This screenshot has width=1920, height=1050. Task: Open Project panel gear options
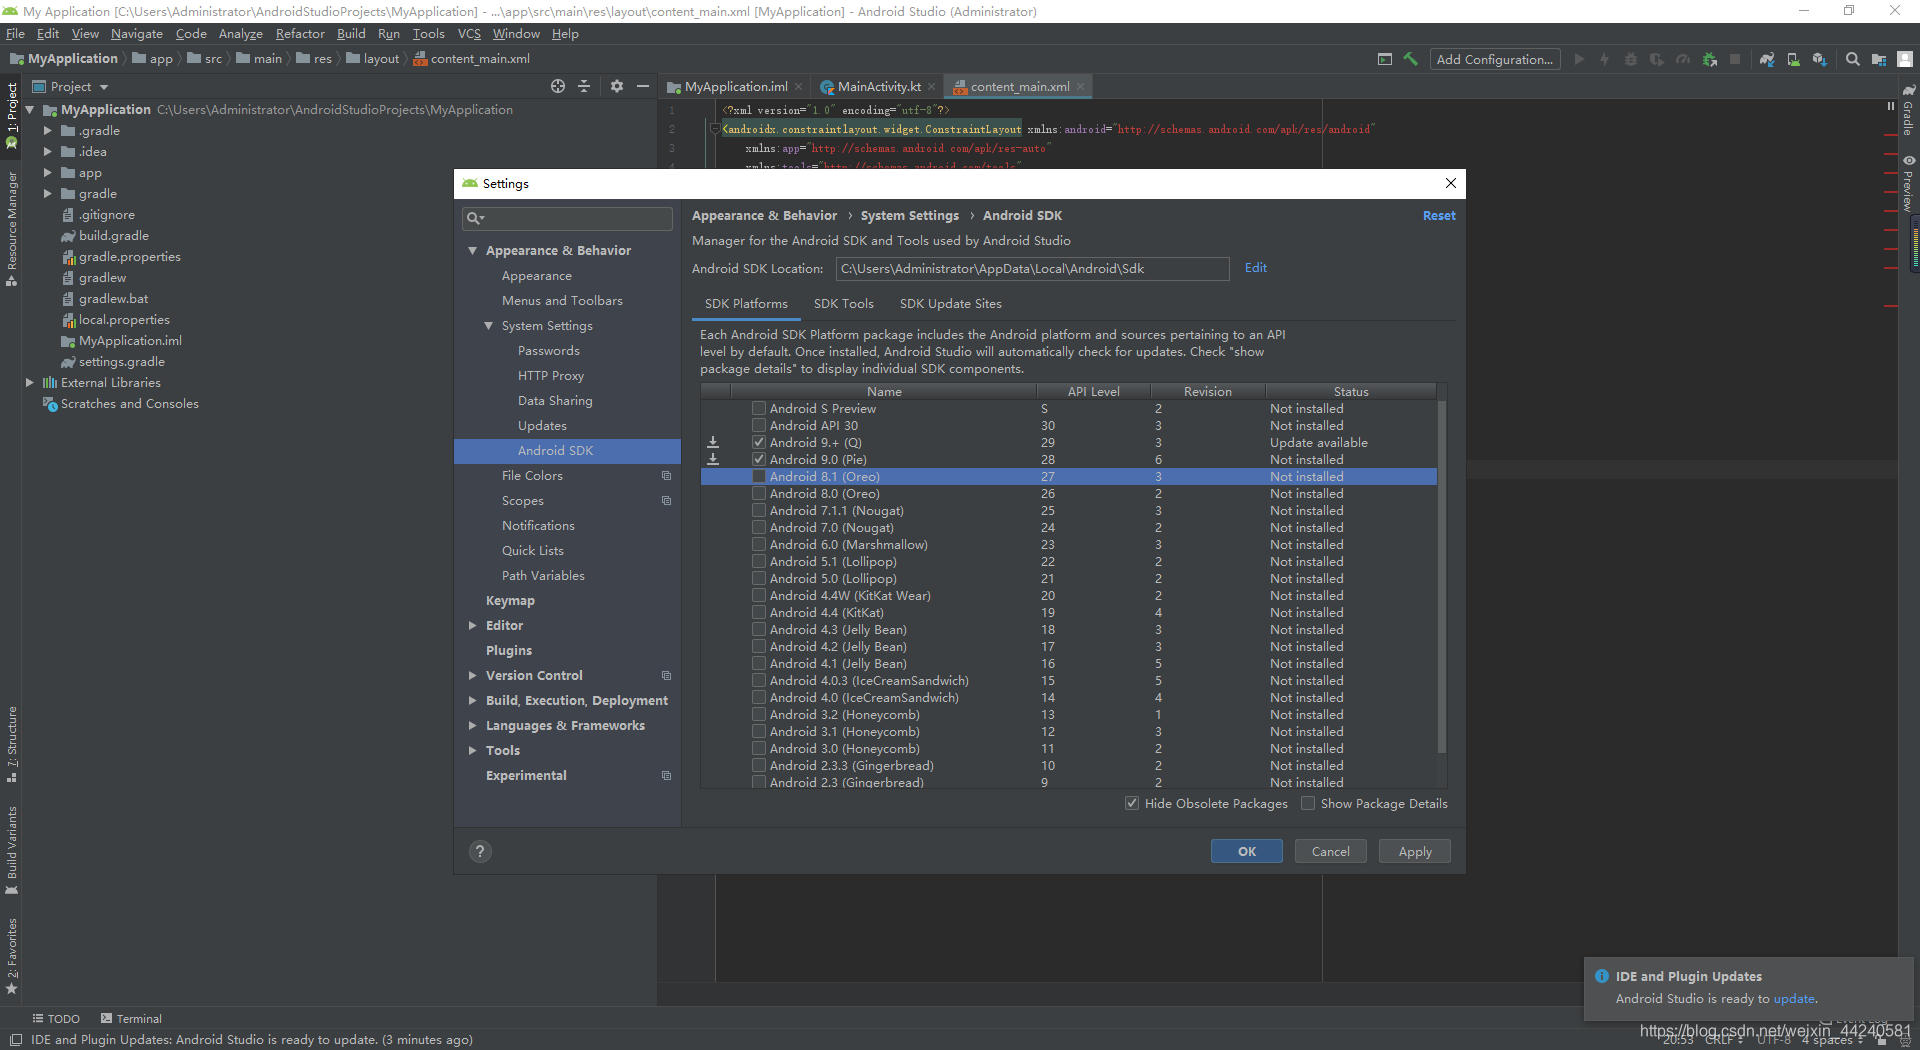coord(617,86)
